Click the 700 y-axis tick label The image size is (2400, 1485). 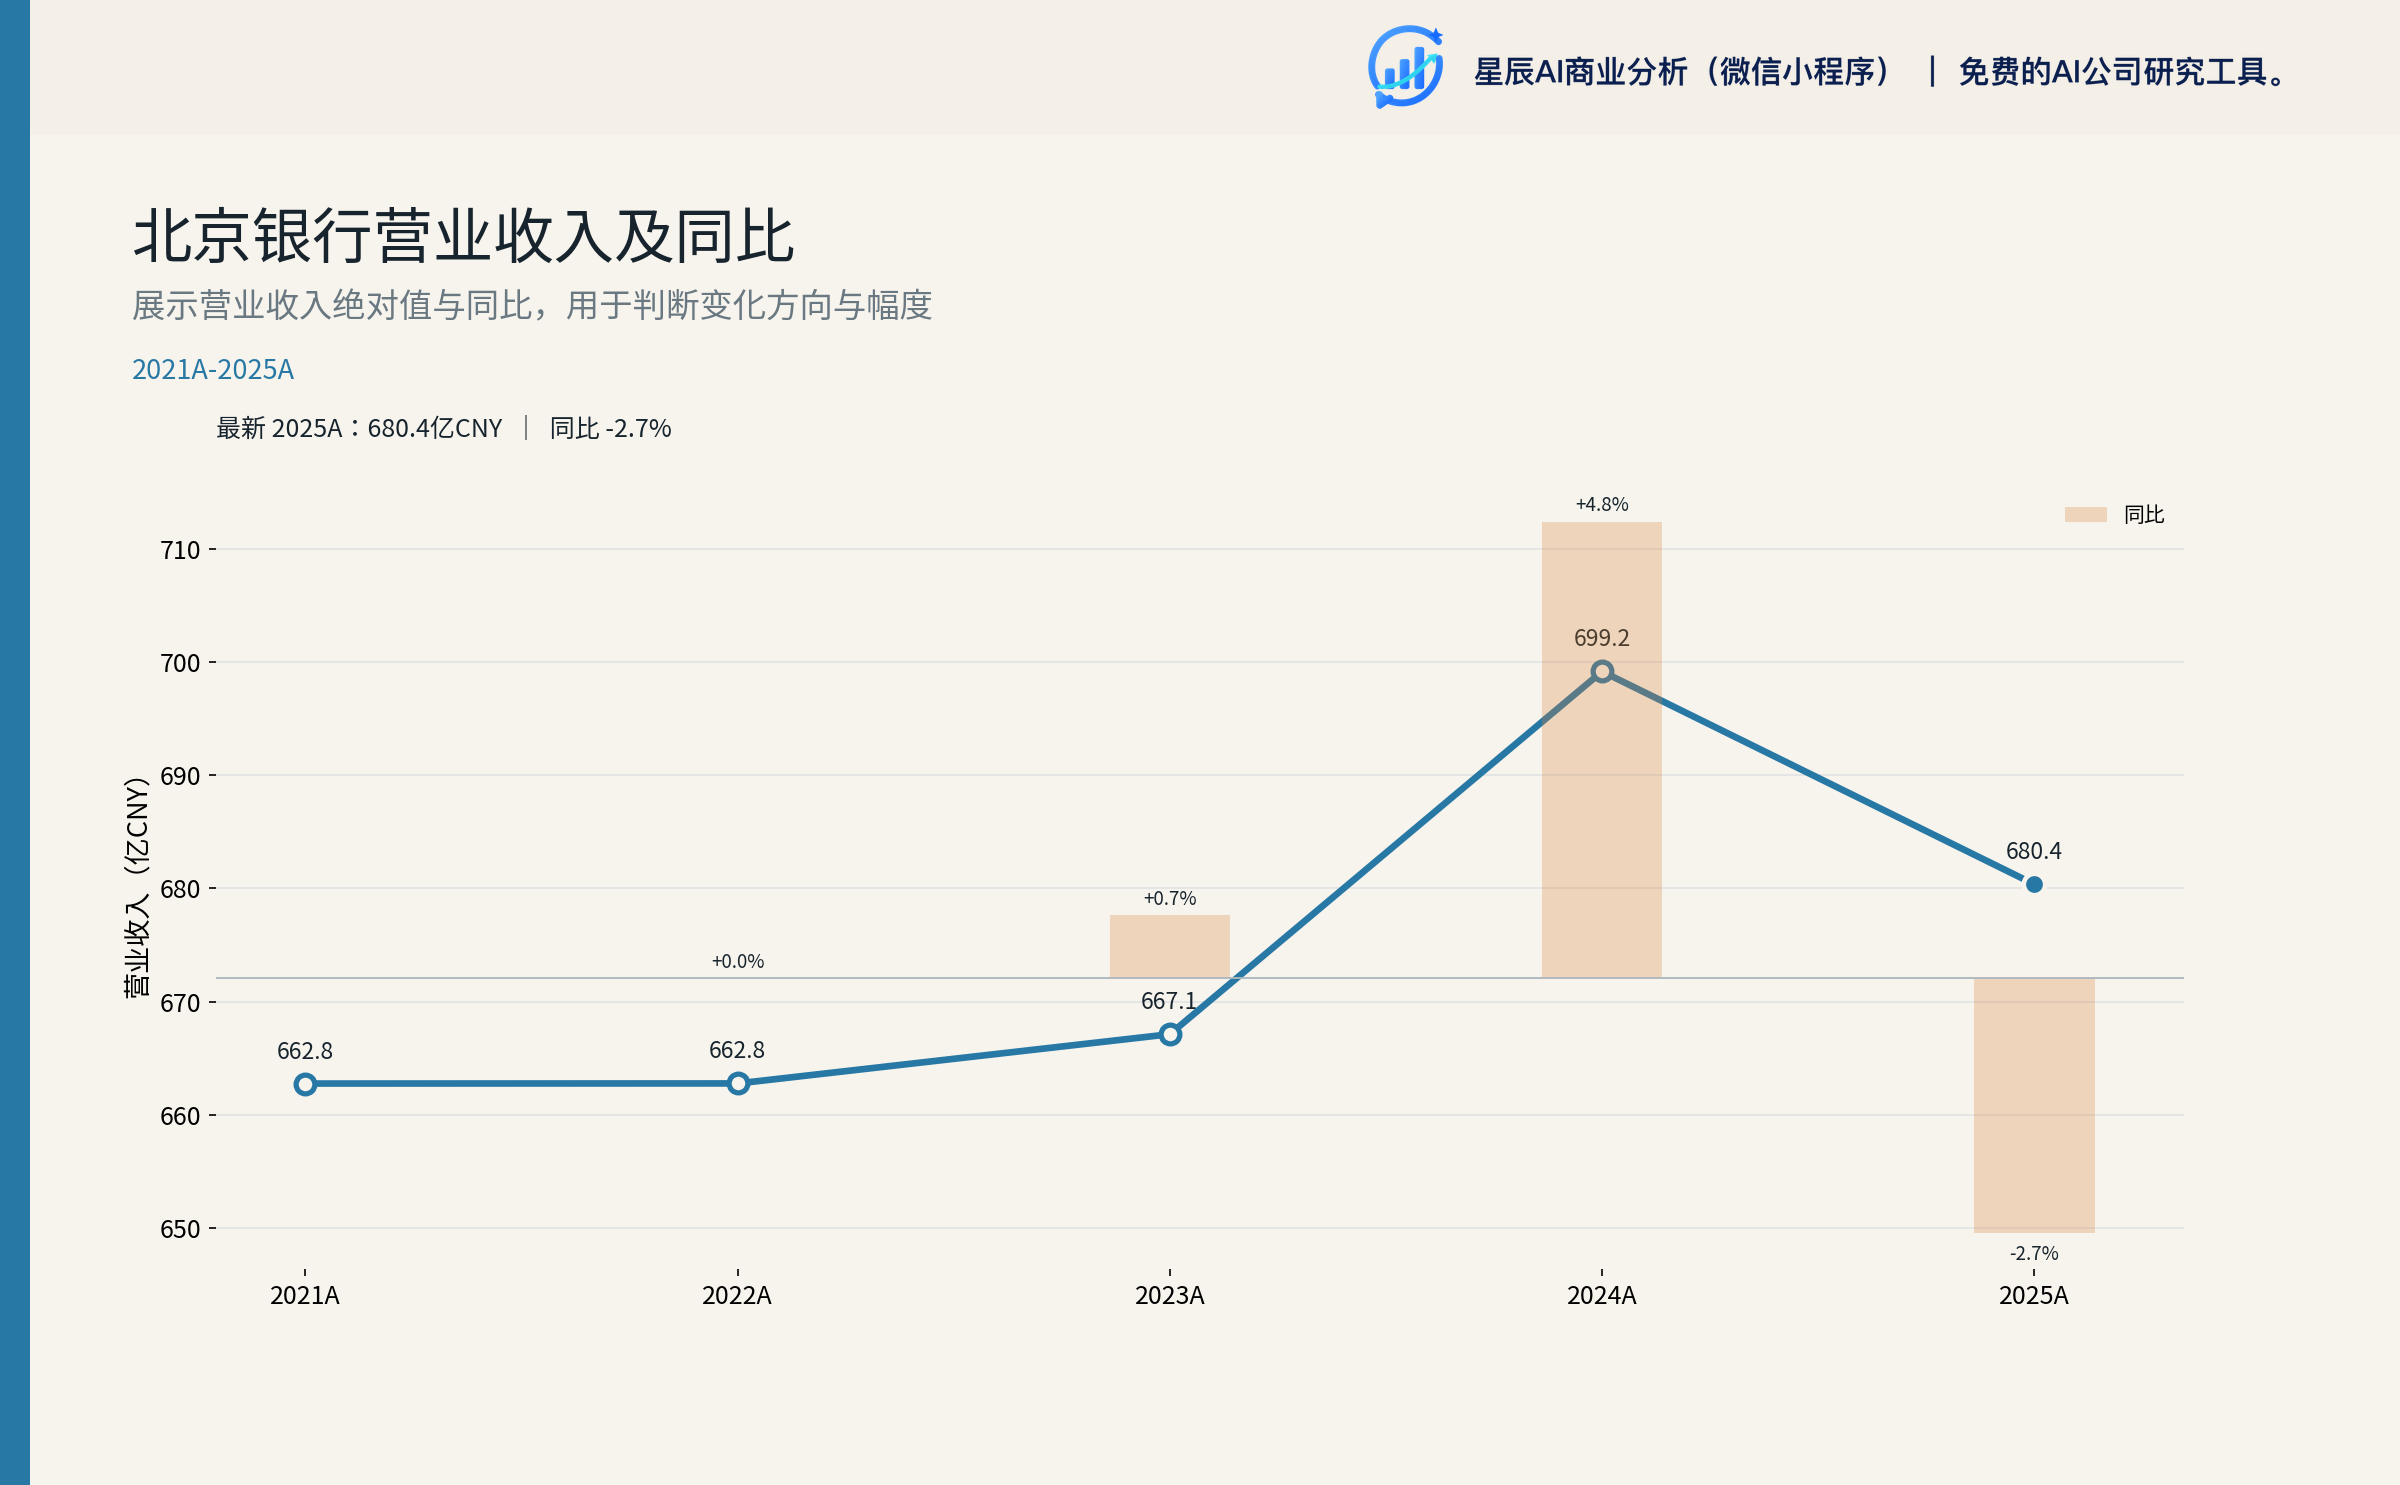pos(181,663)
